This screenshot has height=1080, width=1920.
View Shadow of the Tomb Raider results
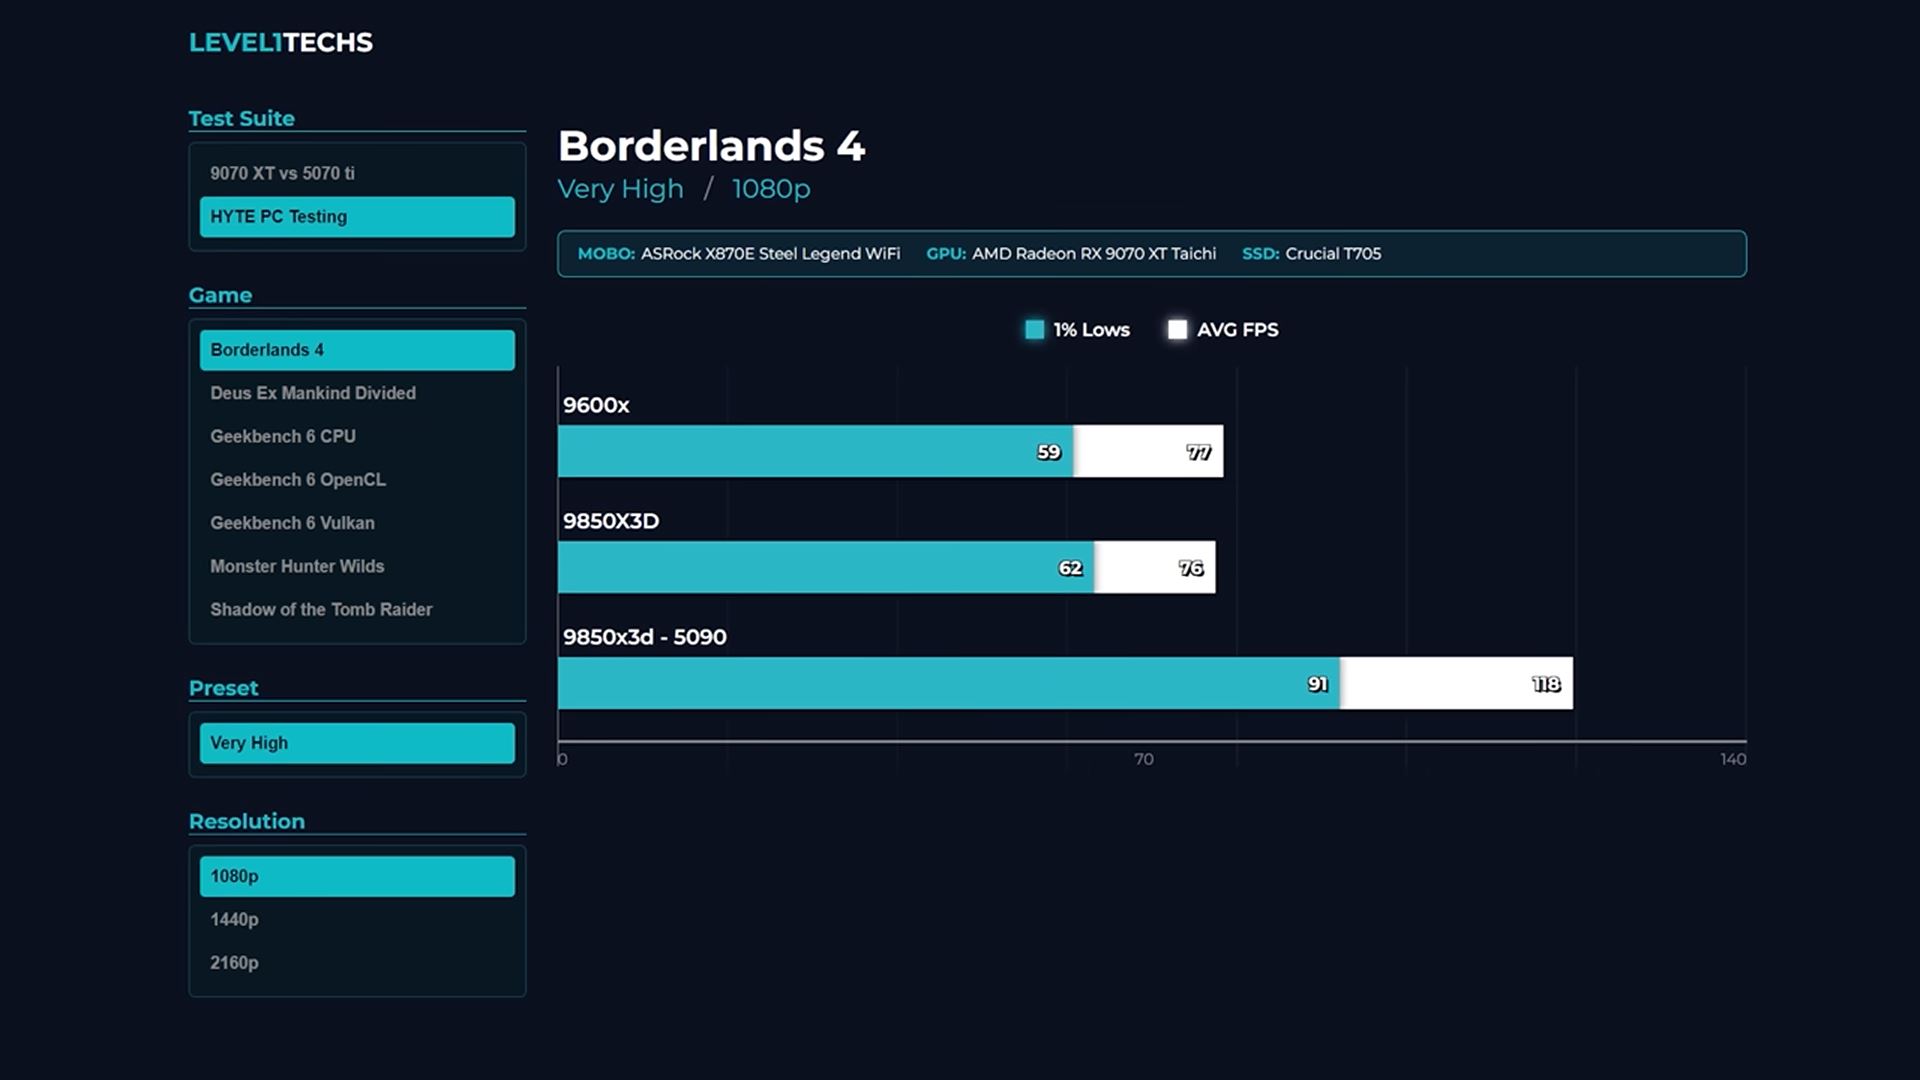pyautogui.click(x=321, y=609)
